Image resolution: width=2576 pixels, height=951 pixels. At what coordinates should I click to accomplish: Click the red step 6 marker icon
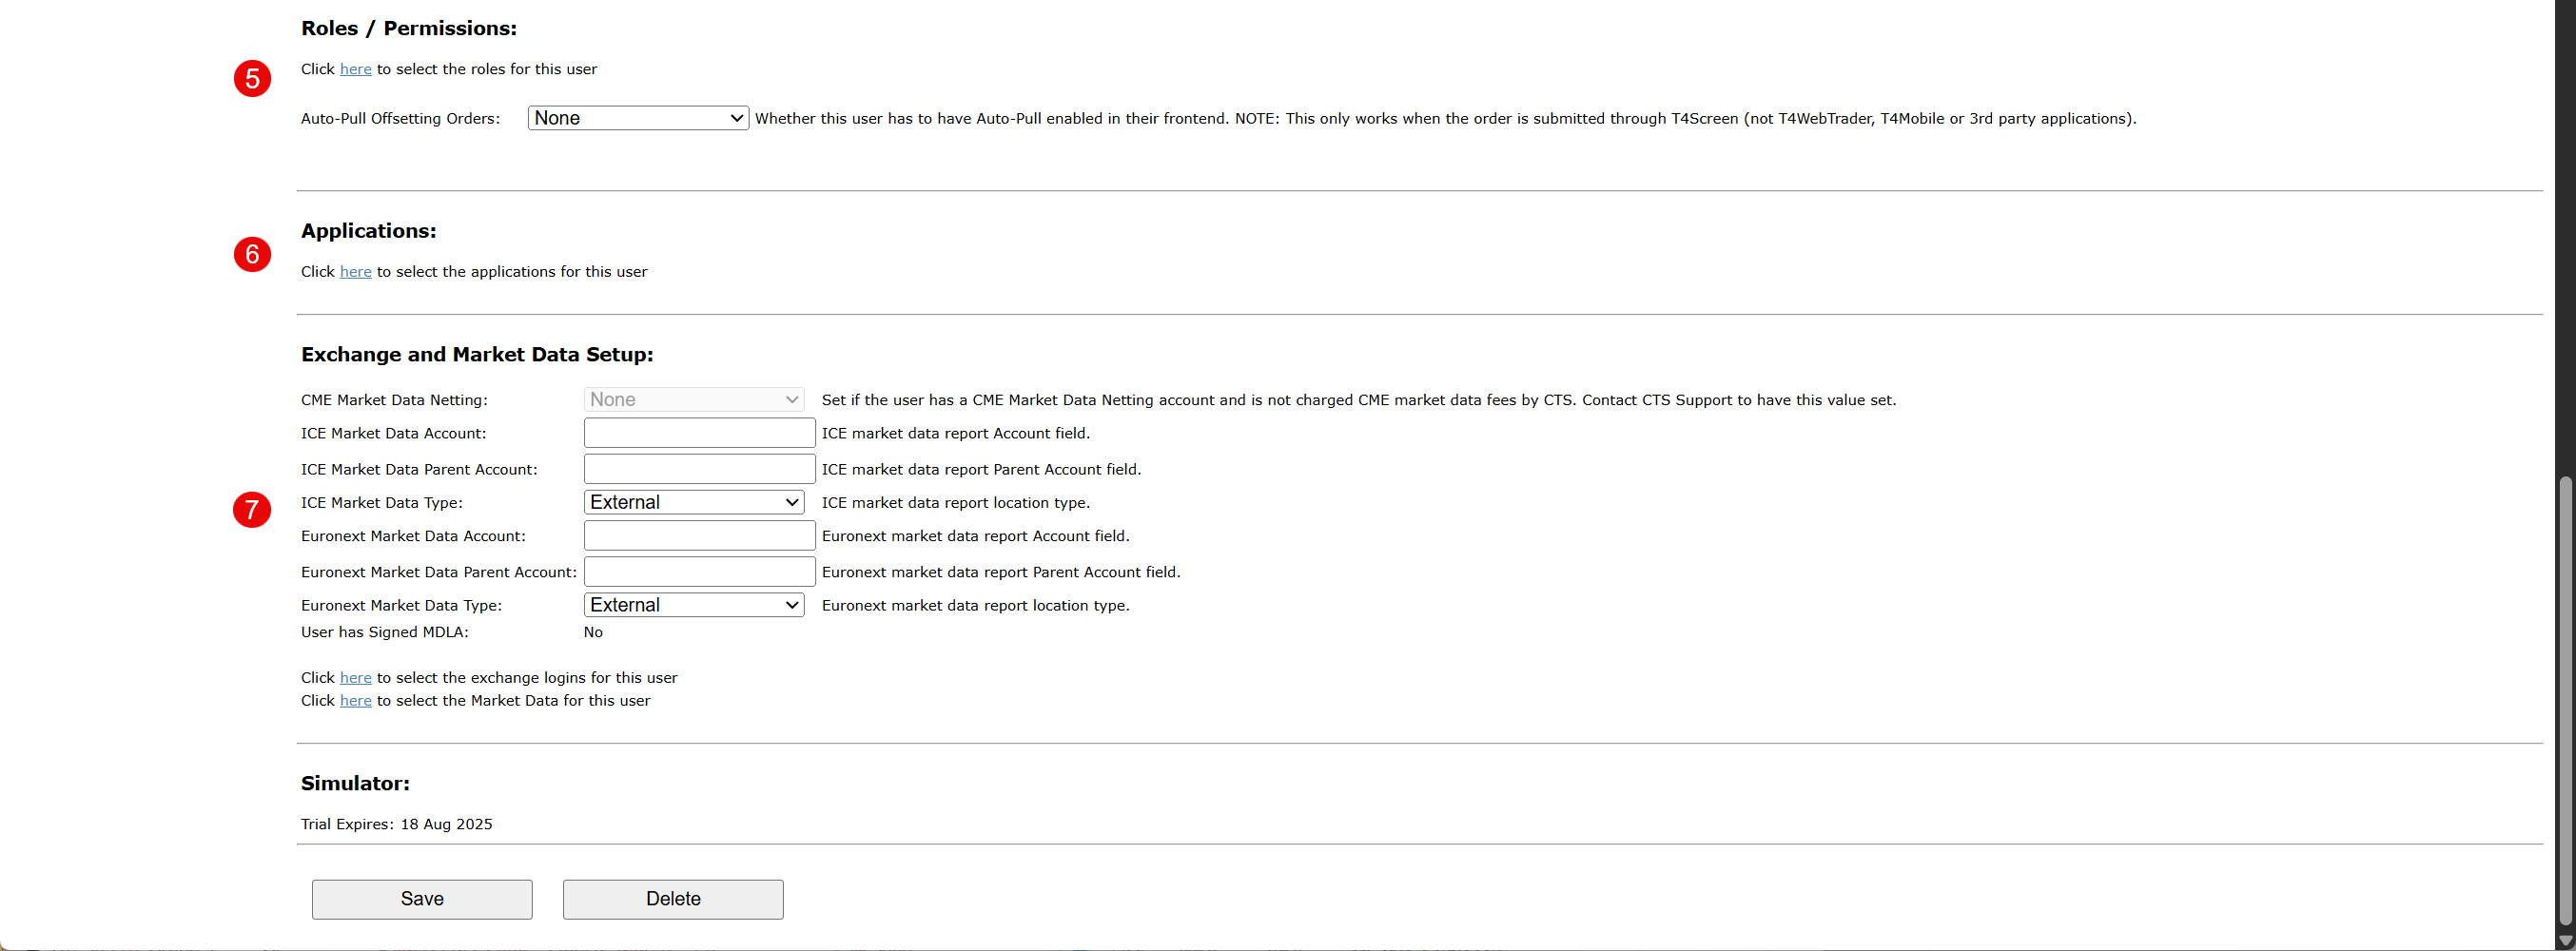252,254
